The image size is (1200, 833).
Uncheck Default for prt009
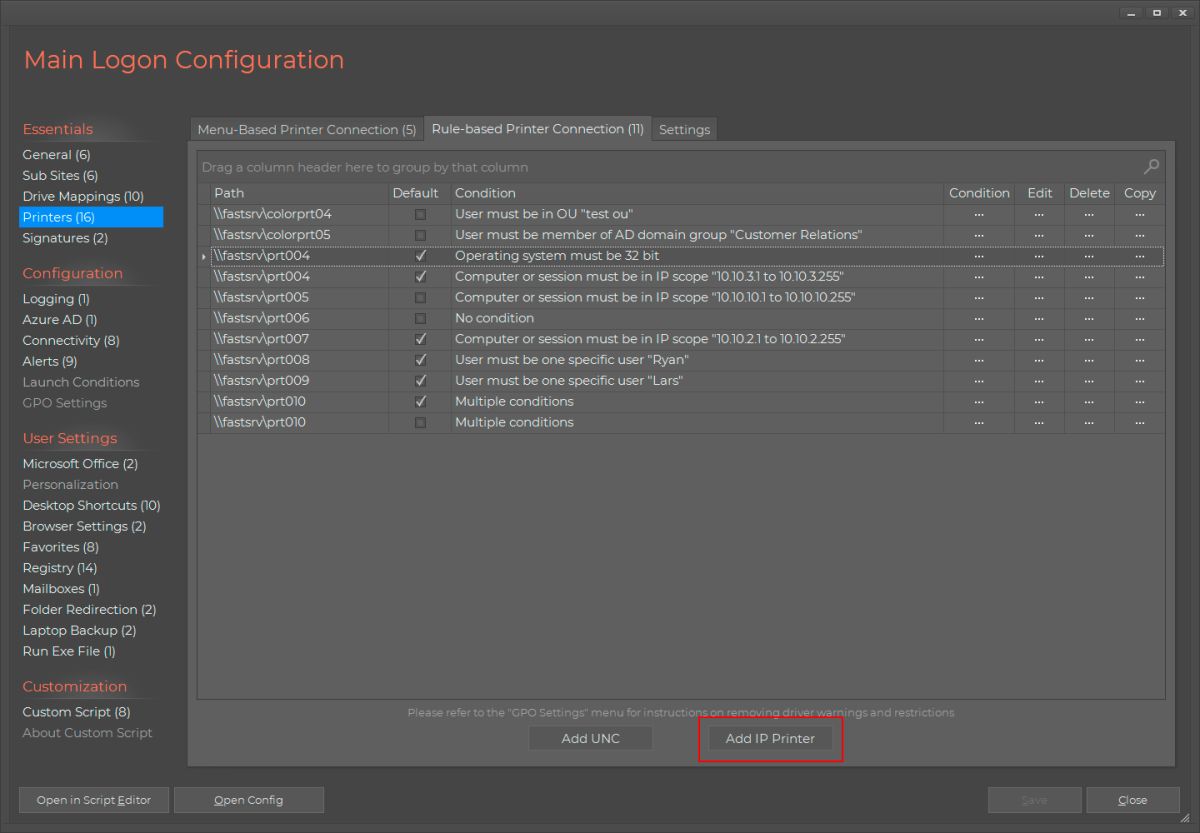point(420,381)
